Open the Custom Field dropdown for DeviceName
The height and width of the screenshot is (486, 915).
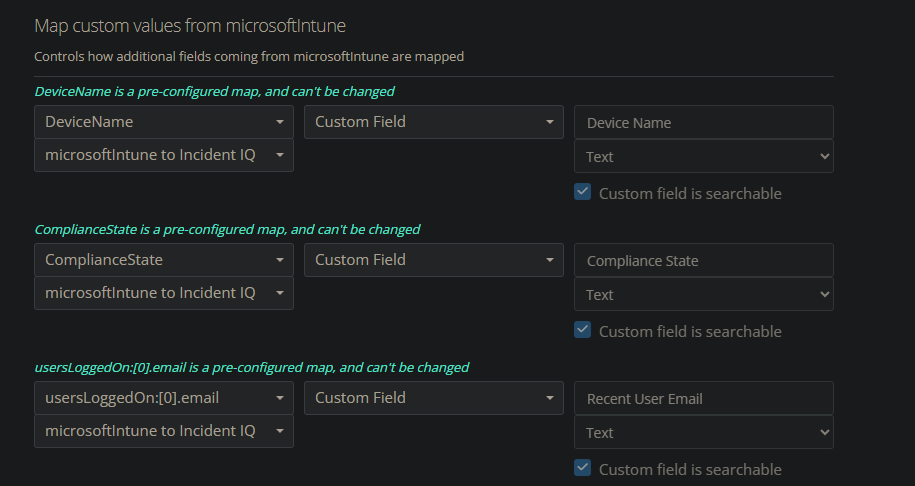tap(434, 122)
